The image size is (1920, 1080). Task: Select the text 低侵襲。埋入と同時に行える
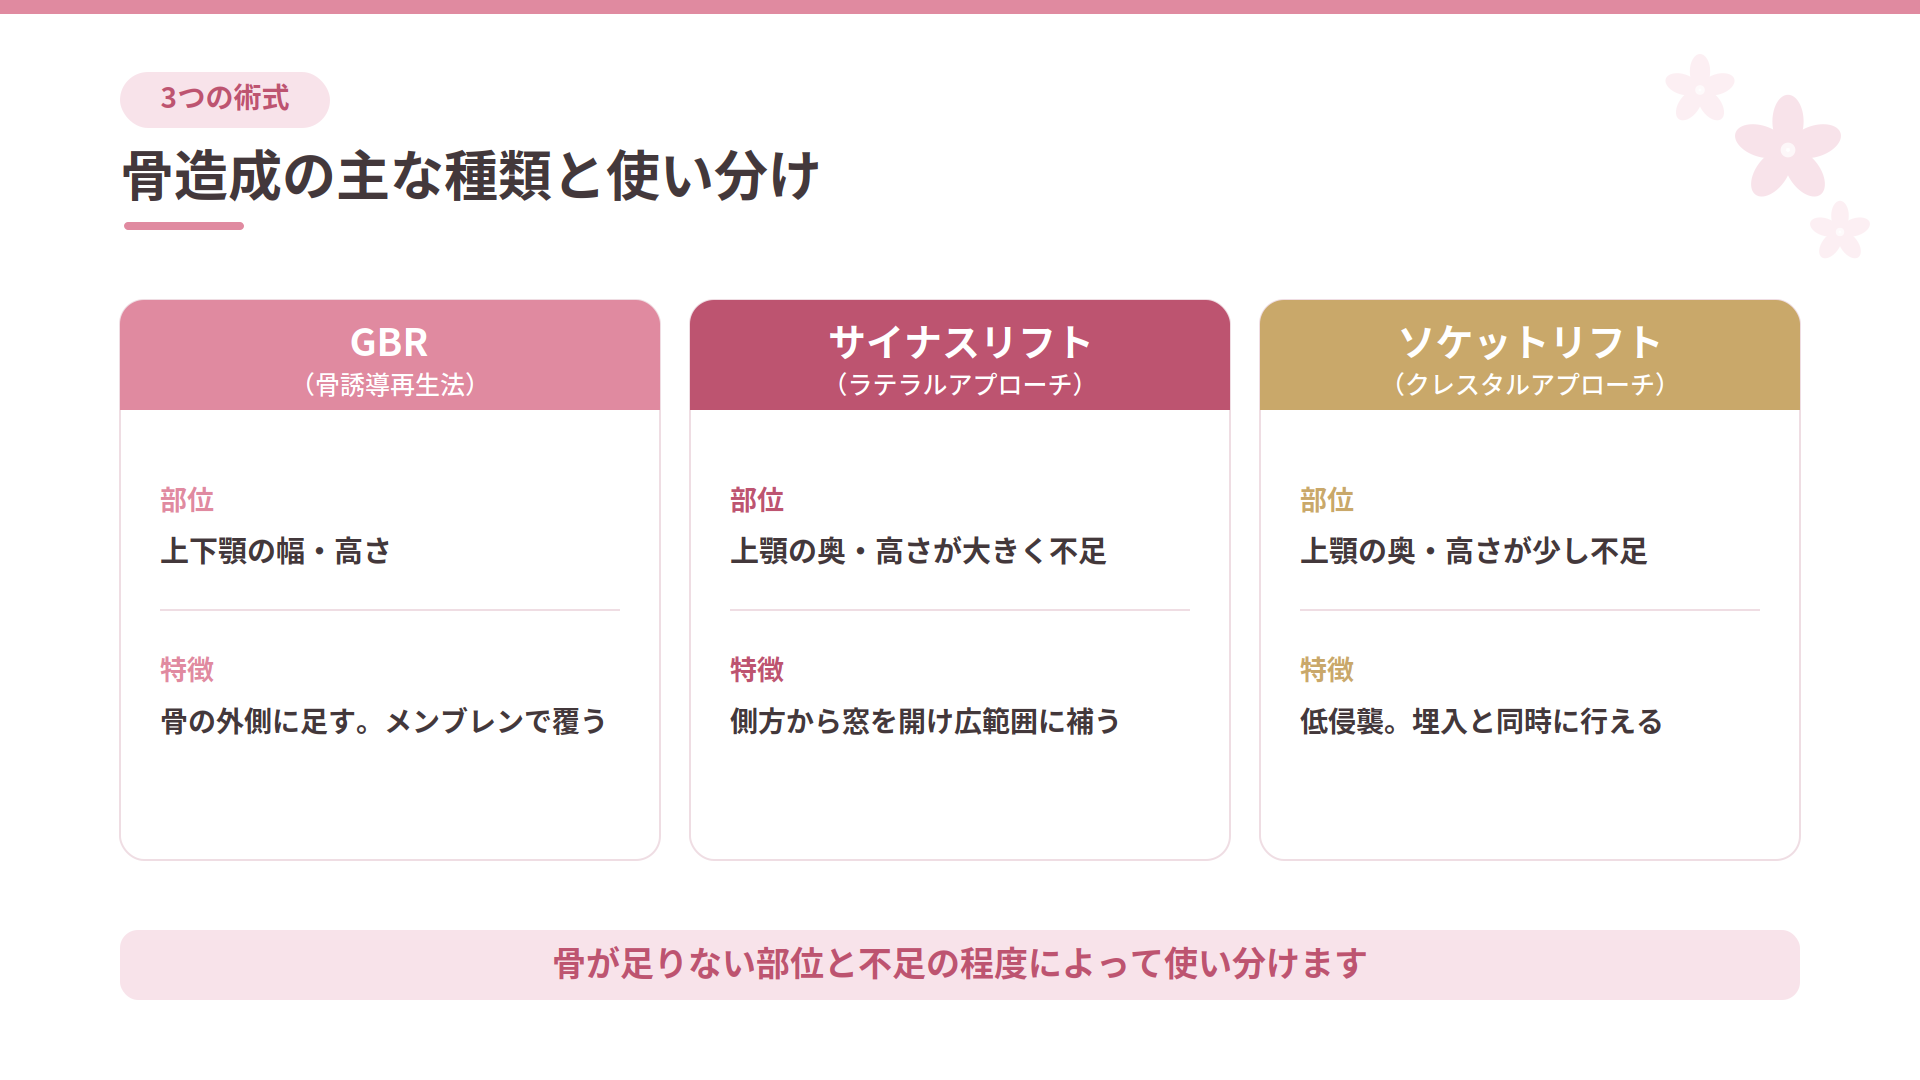[1481, 721]
